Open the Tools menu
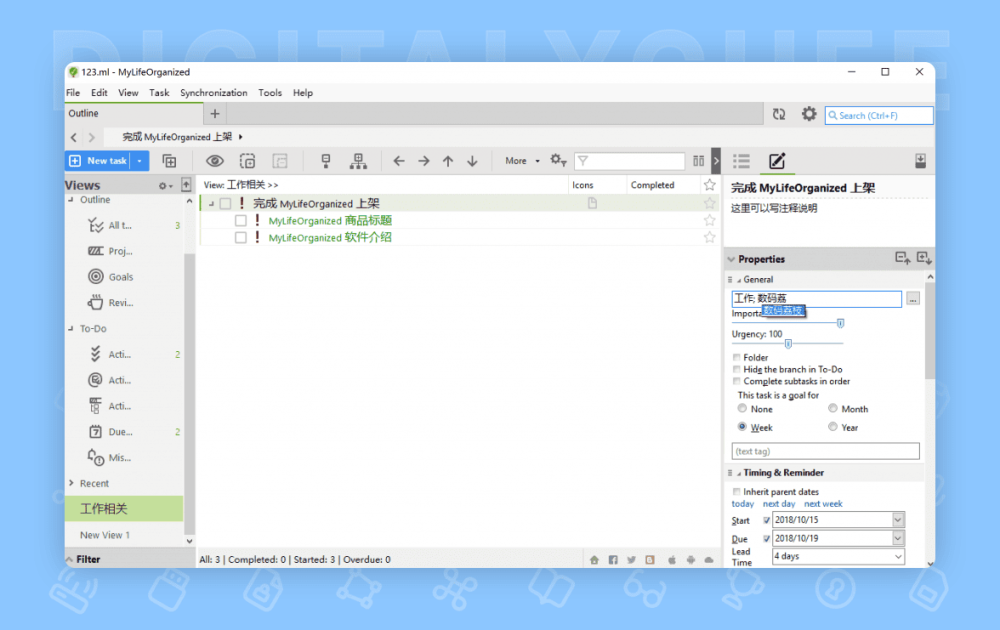Screen dimensions: 1000x630 point(270,92)
